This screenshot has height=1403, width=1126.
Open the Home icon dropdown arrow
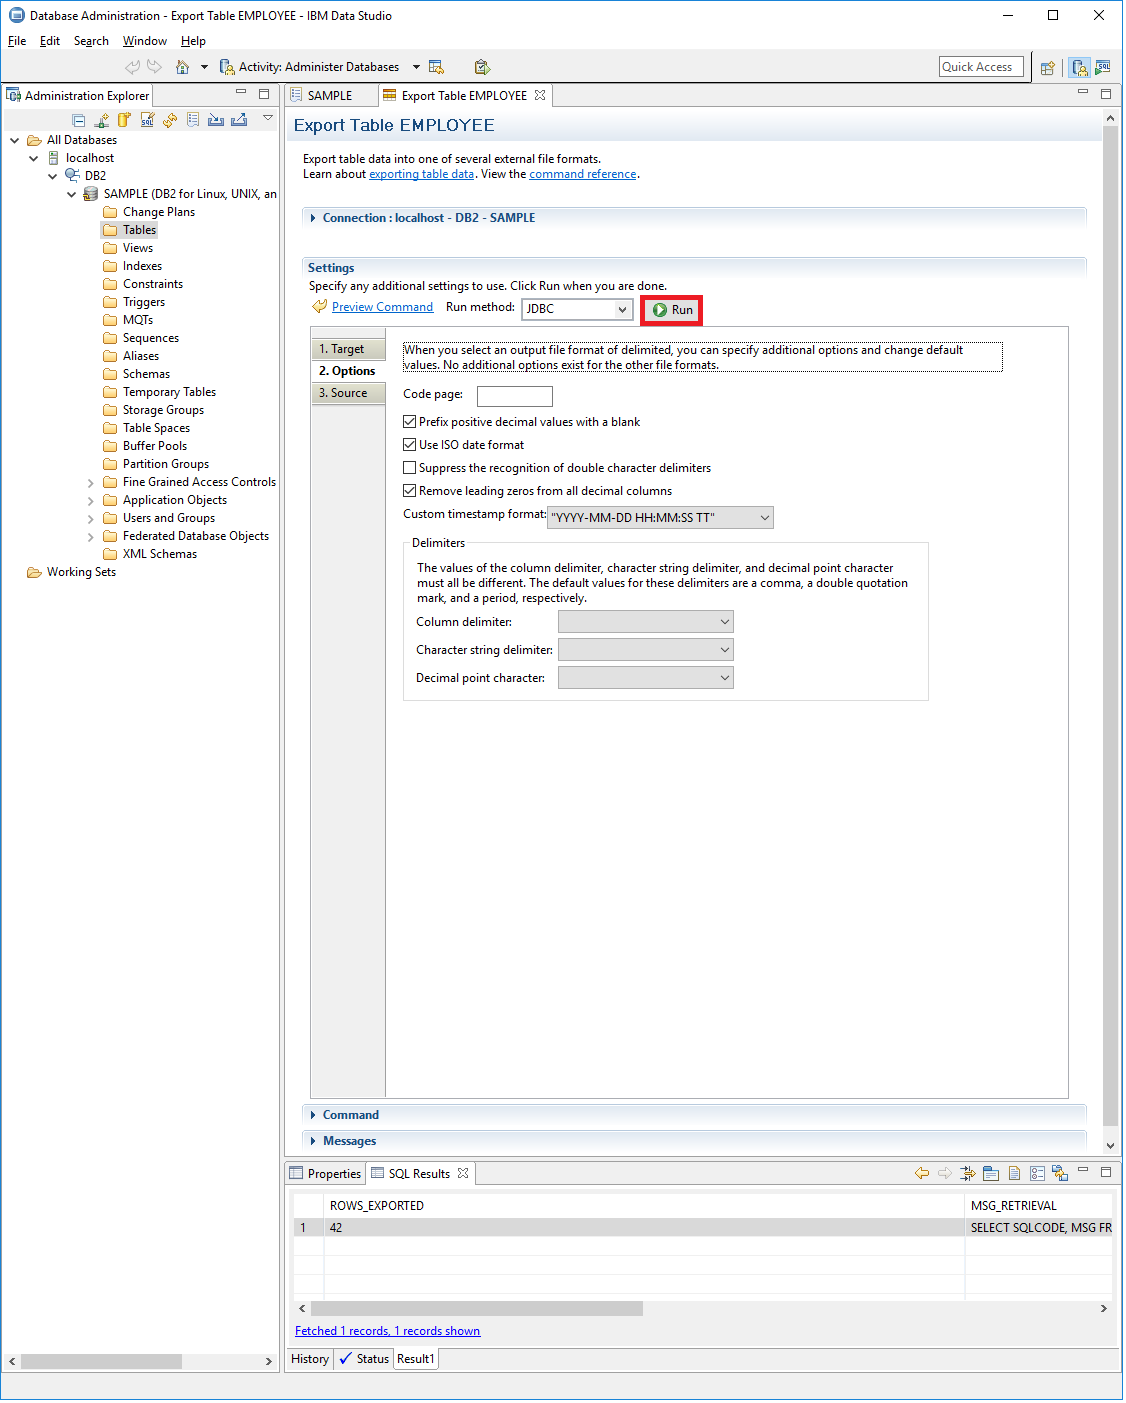(204, 67)
